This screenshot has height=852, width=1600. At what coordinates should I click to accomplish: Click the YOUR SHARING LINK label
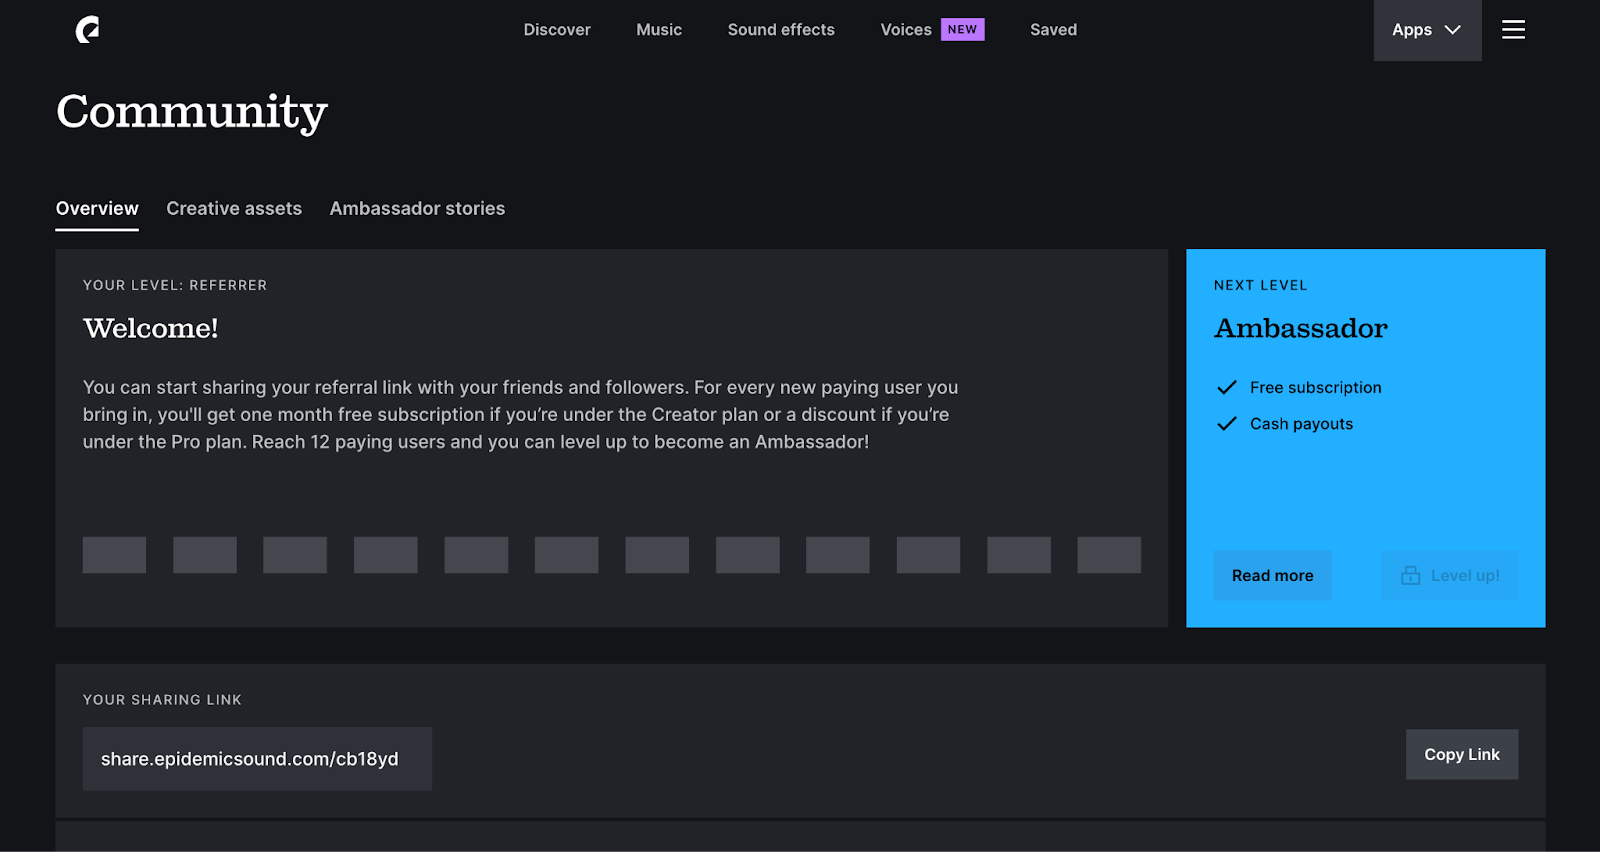click(x=162, y=700)
